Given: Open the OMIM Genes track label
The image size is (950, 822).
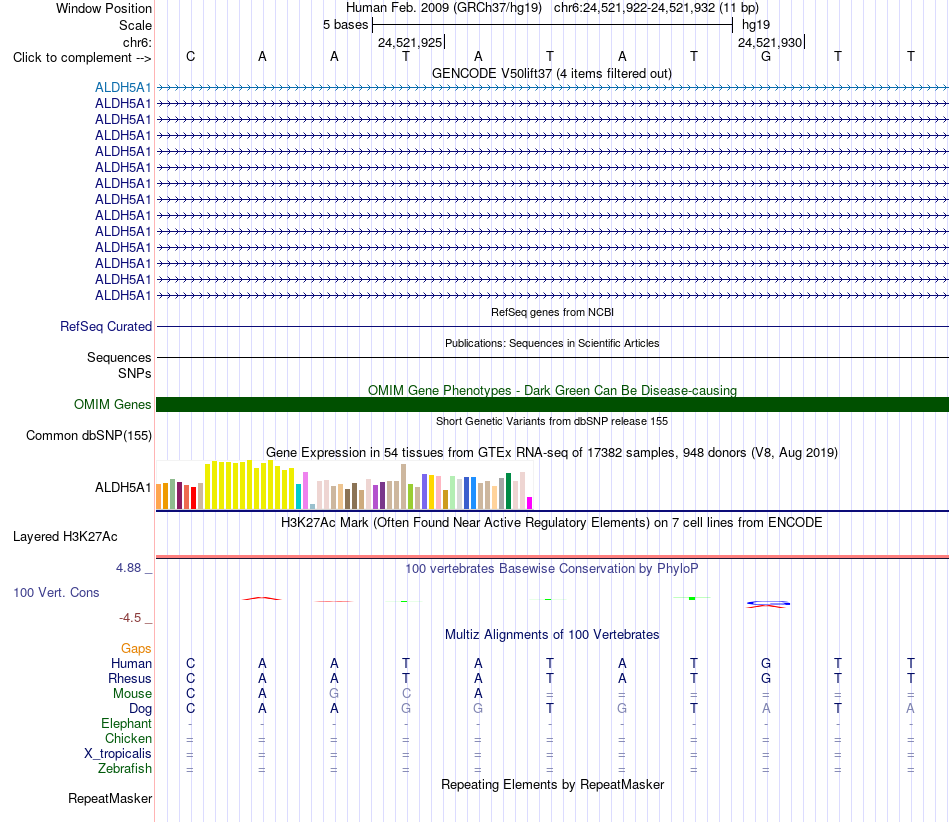Looking at the screenshot, I should 113,404.
